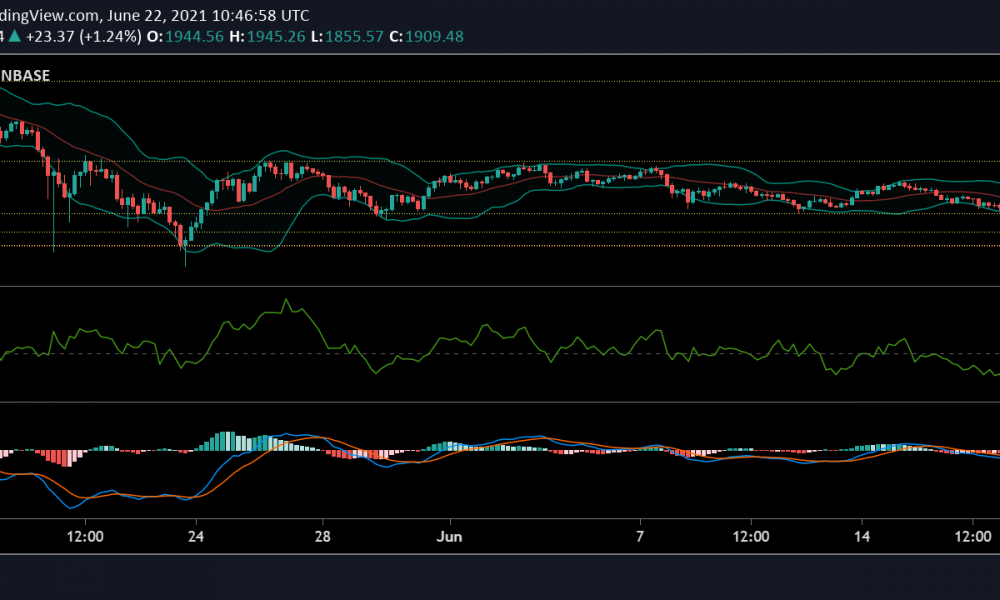Click the Jun month axis label
This screenshot has height=600, width=1000.
pos(450,536)
